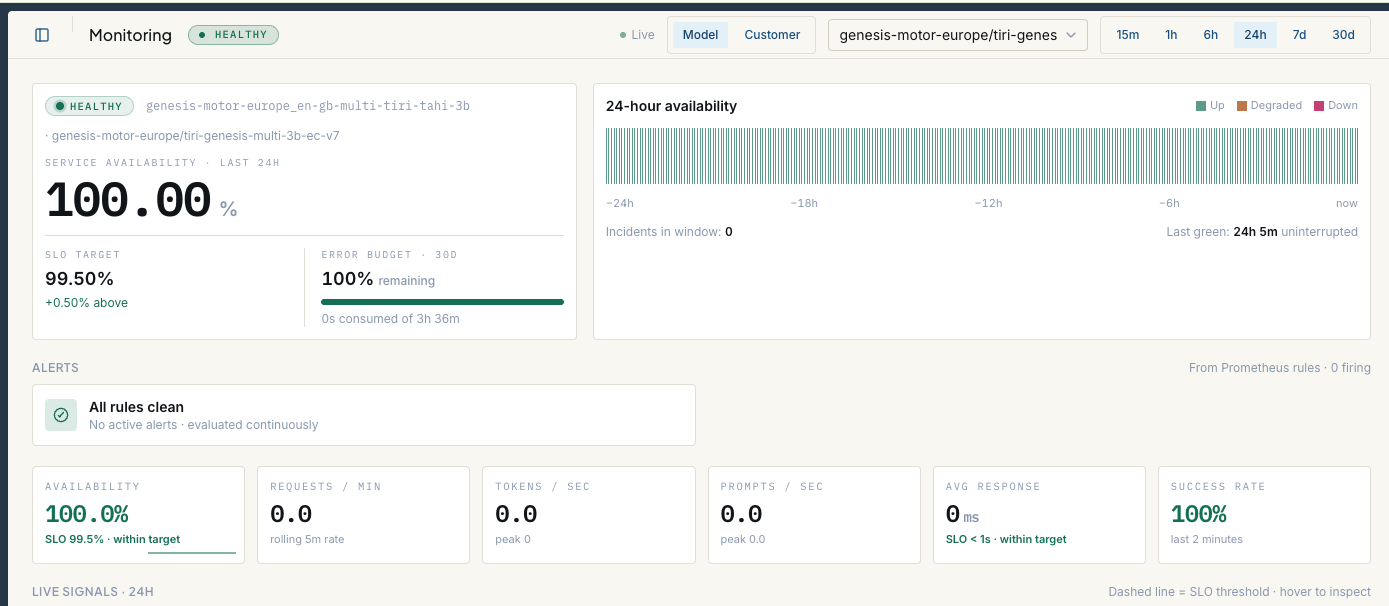Select the 15m time range
This screenshot has width=1389, height=606.
pyautogui.click(x=1128, y=35)
